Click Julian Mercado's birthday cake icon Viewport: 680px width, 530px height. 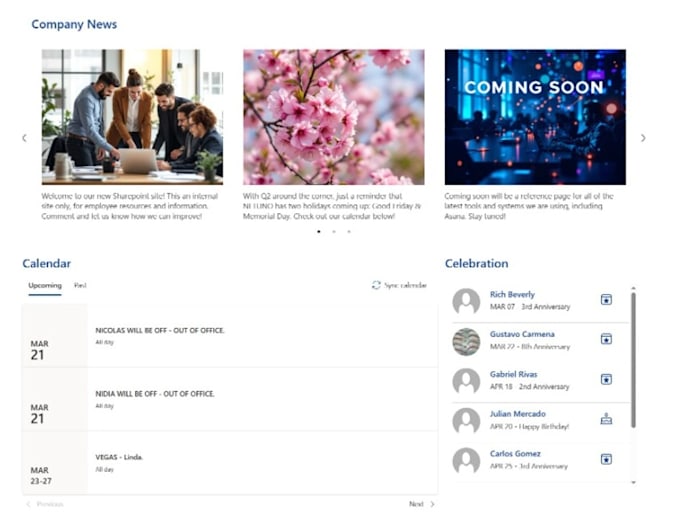(x=606, y=419)
